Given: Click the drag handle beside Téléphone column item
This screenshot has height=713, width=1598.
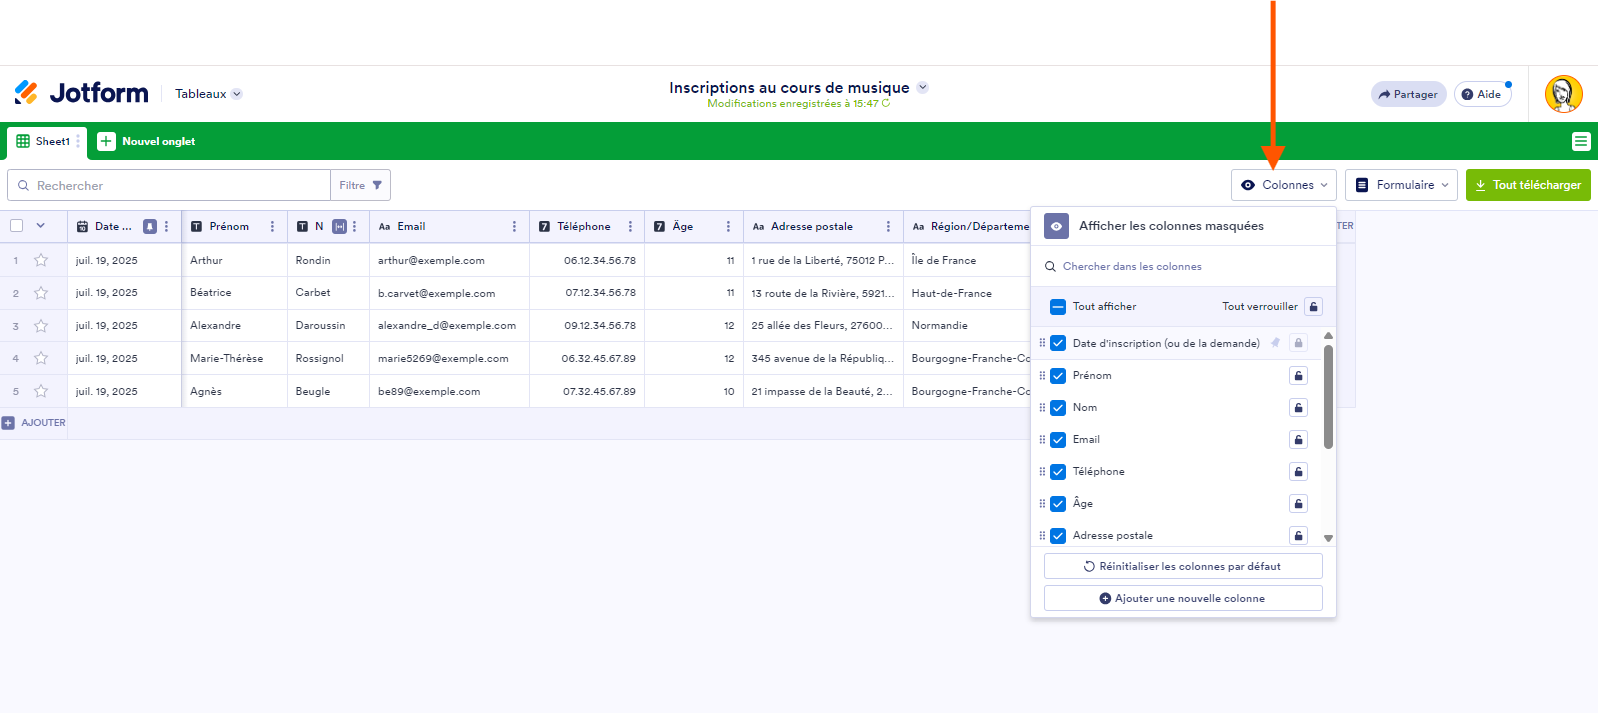Looking at the screenshot, I should coord(1042,472).
